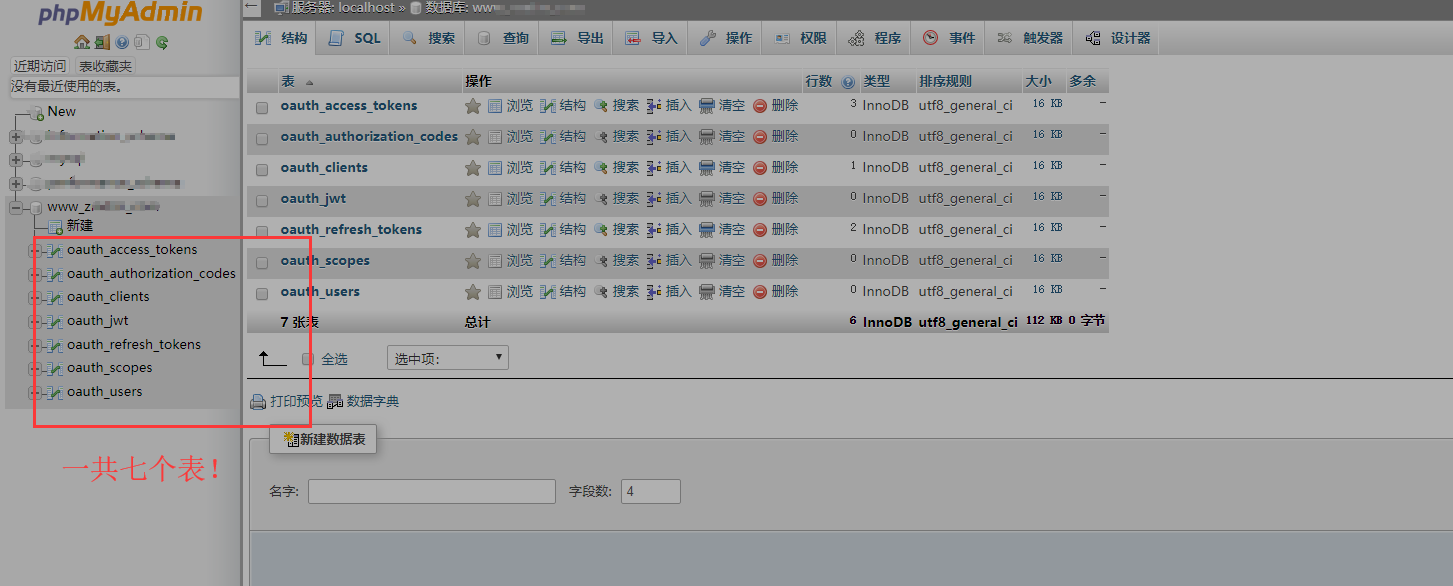Star oauth_clients as favorite
Viewport: 1453px width, 586px height.
tap(473, 168)
